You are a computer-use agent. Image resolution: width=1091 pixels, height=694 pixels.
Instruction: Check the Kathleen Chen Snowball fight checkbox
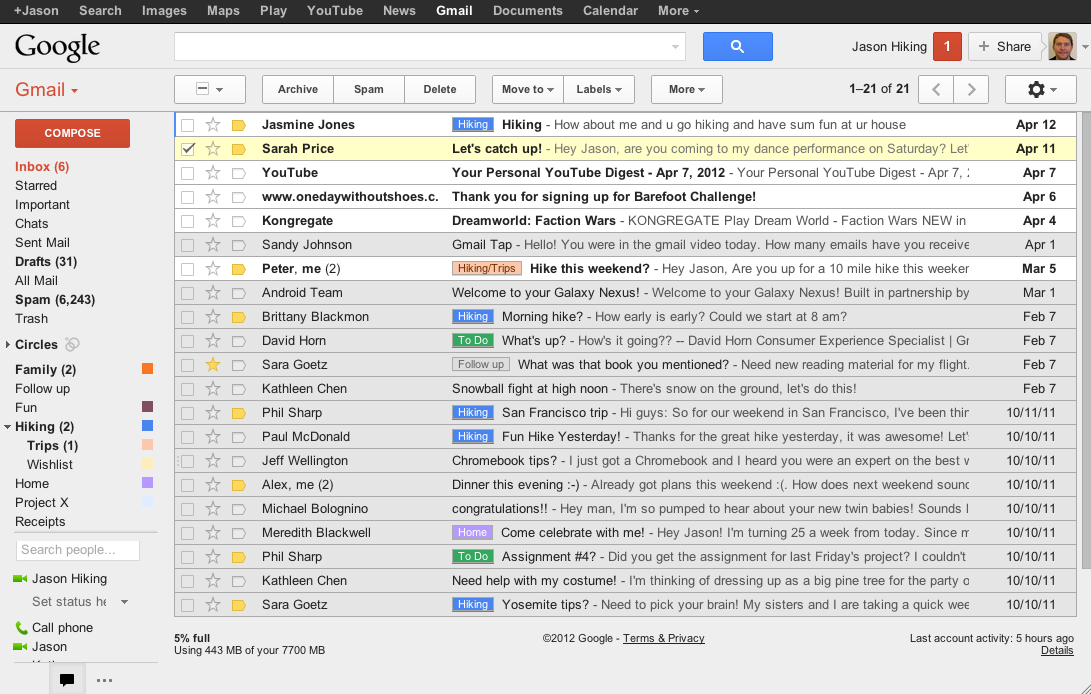[x=188, y=389]
